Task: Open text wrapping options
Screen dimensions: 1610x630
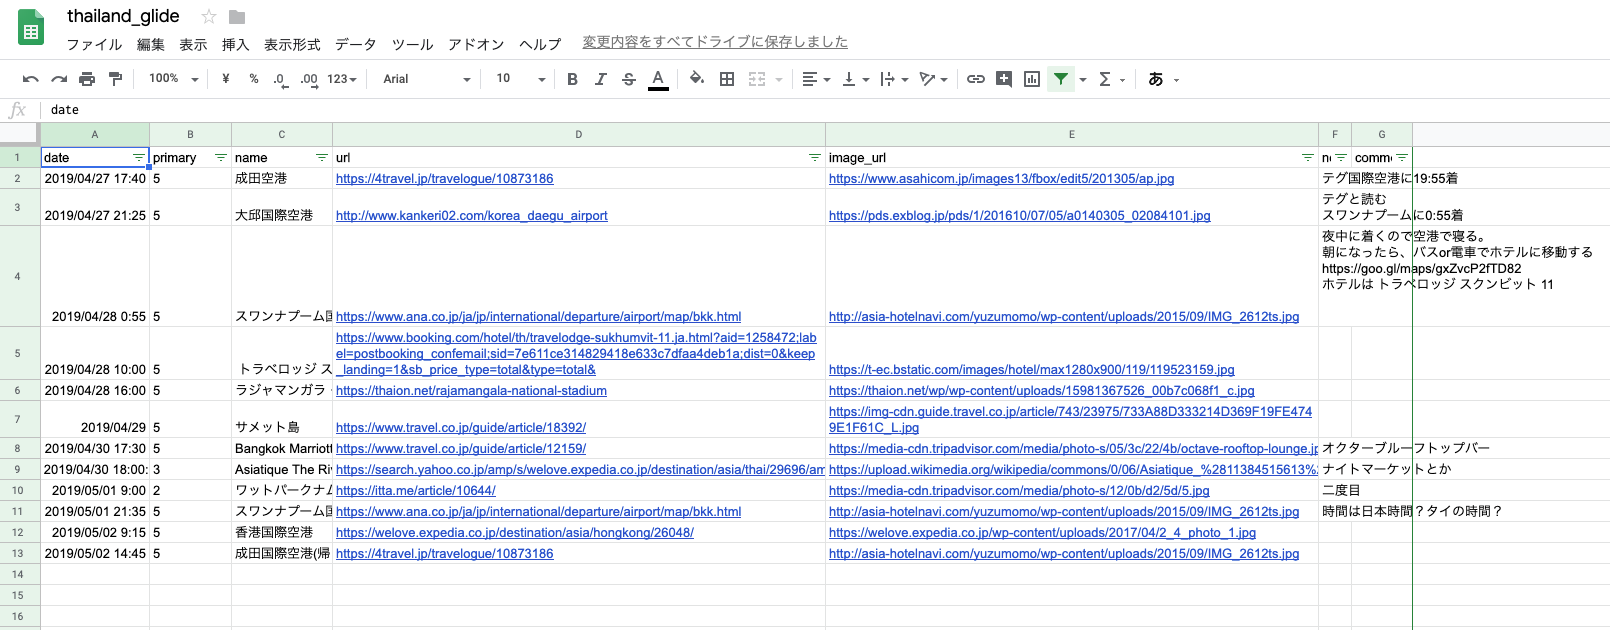Action: tap(893, 79)
